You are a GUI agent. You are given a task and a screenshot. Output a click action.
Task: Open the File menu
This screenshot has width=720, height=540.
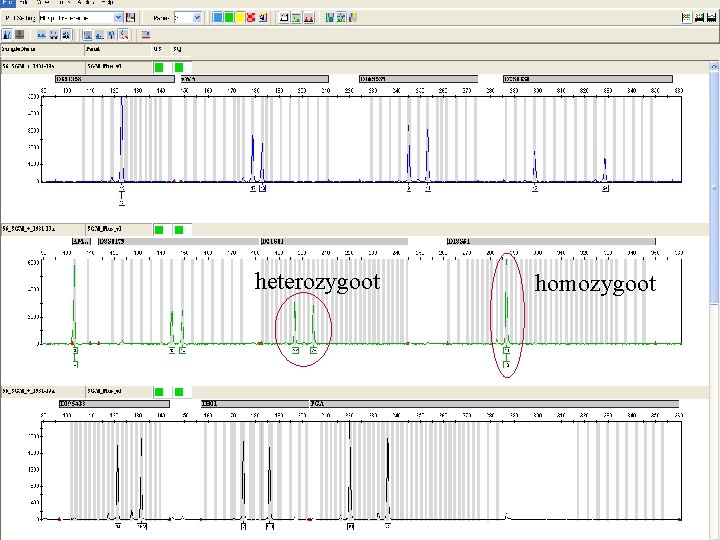[x=5, y=3]
